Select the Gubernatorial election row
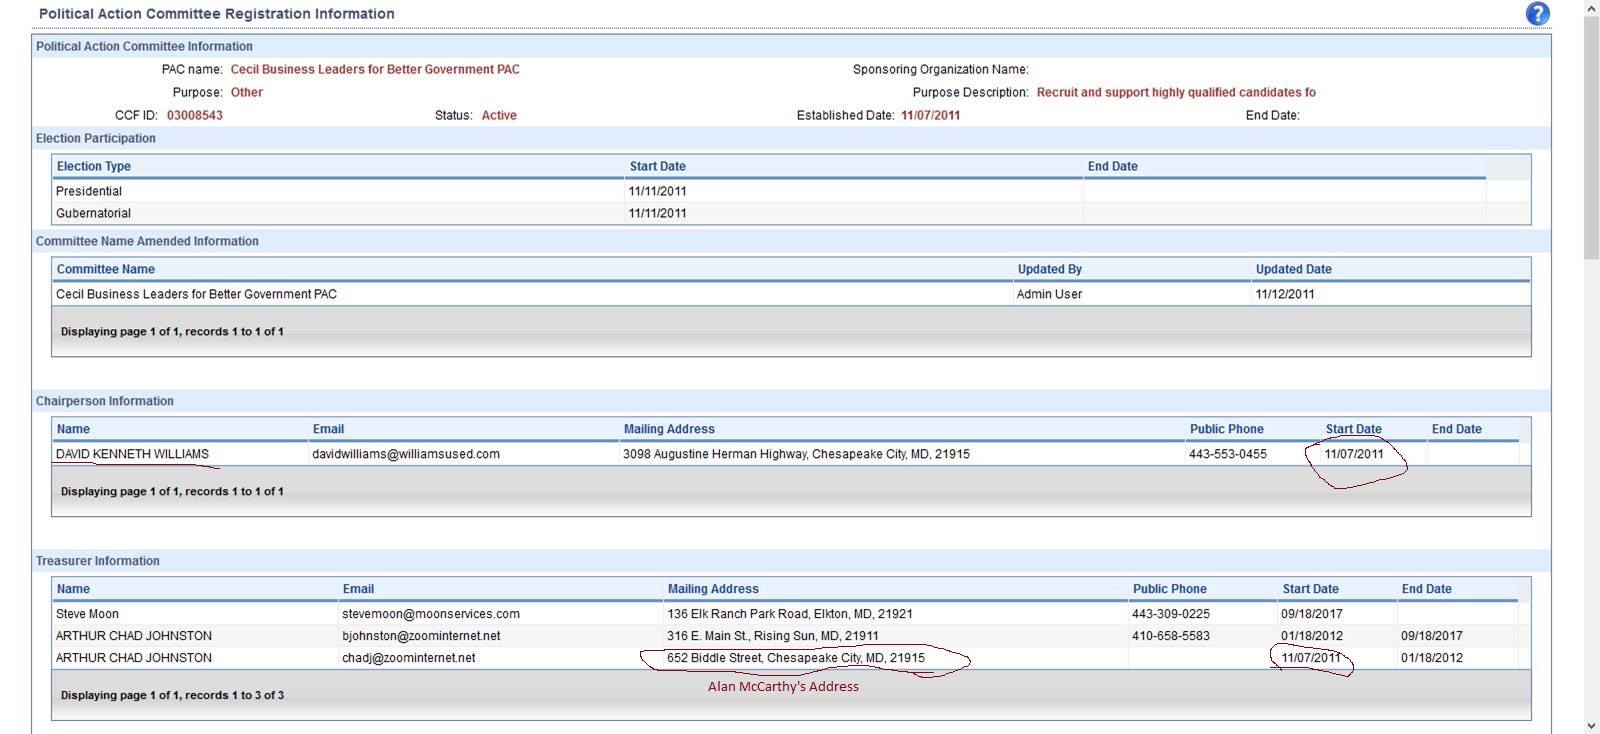Screen dimensions: 1600x734 pos(93,213)
